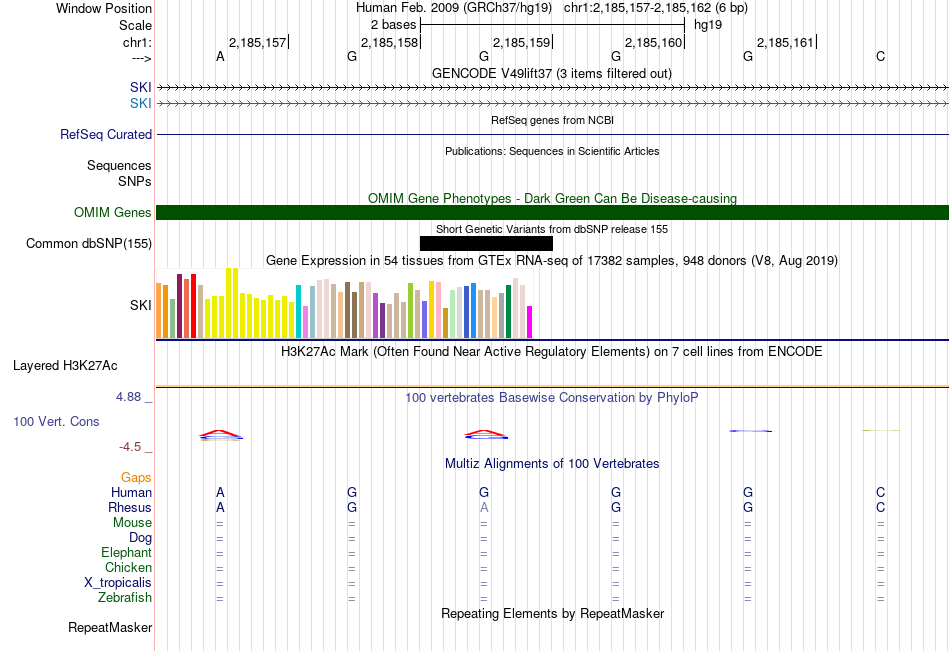Click base C in the Rhesus row
The image size is (950, 651).
[x=880, y=507]
